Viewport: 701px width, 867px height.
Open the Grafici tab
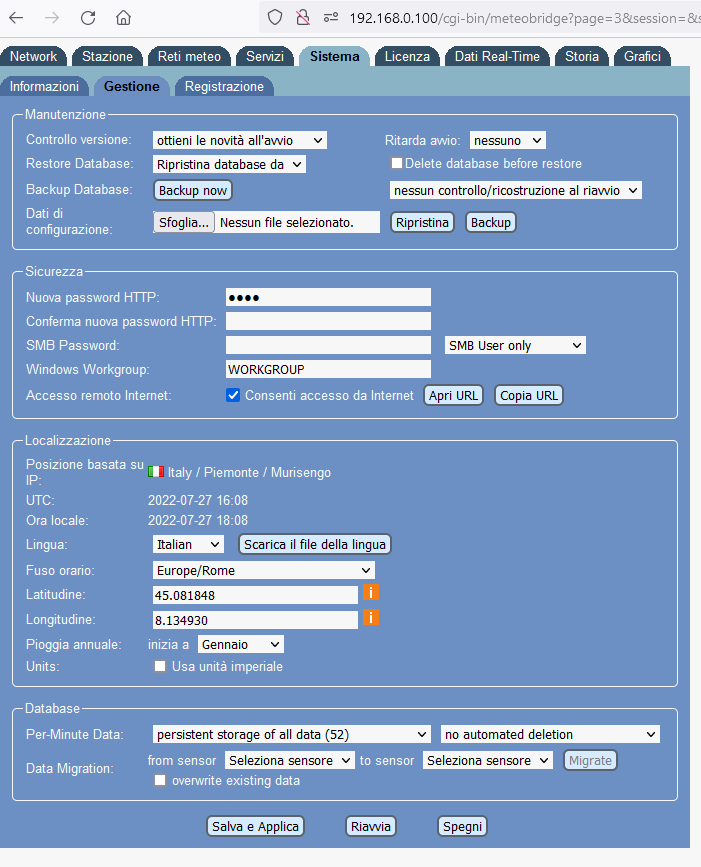tap(642, 56)
